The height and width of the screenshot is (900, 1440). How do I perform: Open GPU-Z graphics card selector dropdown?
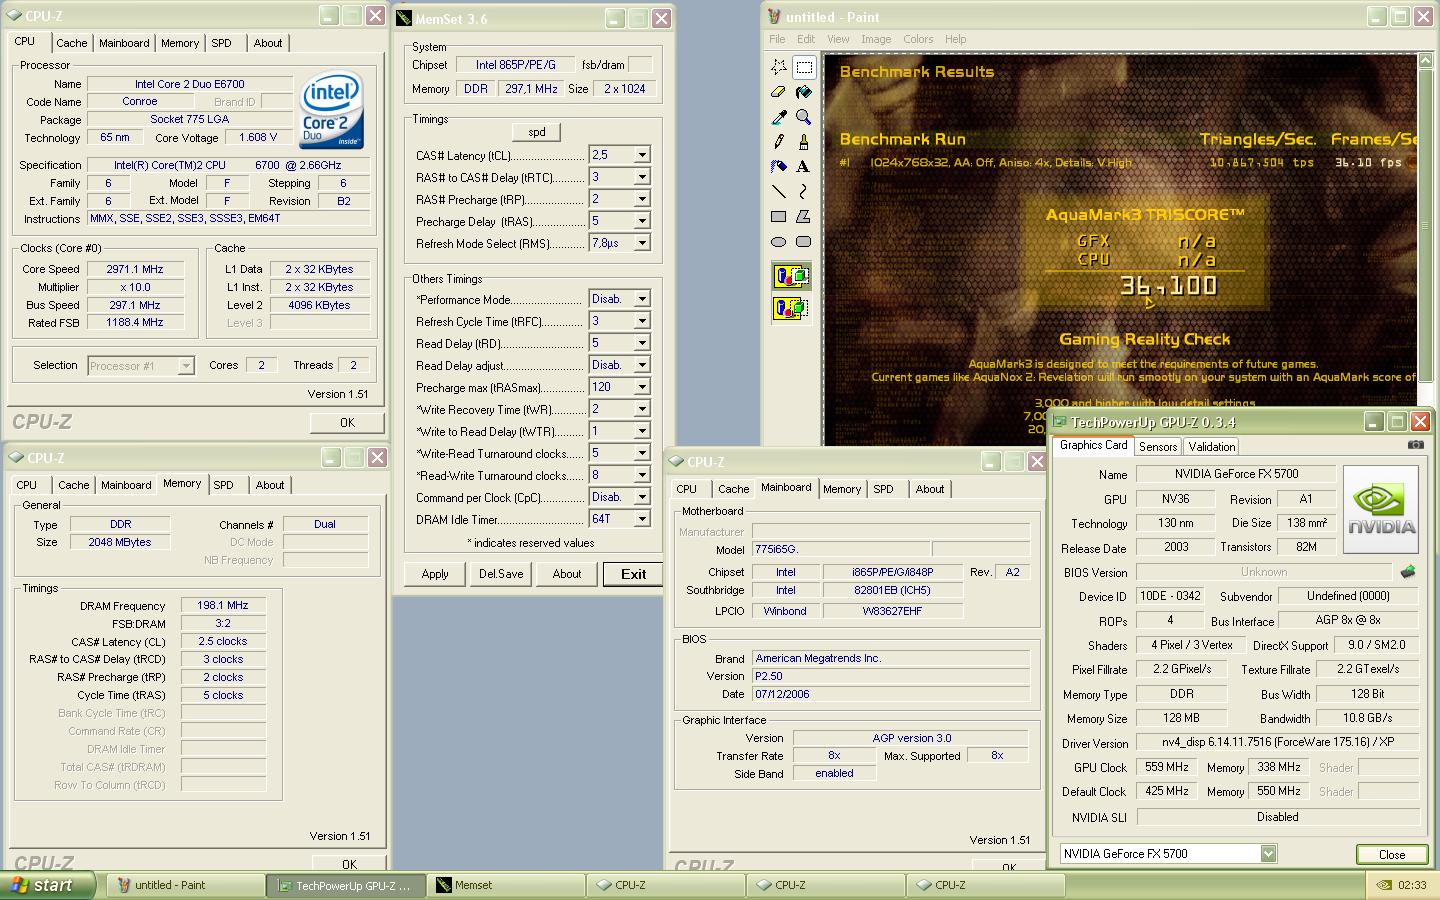click(x=1268, y=854)
